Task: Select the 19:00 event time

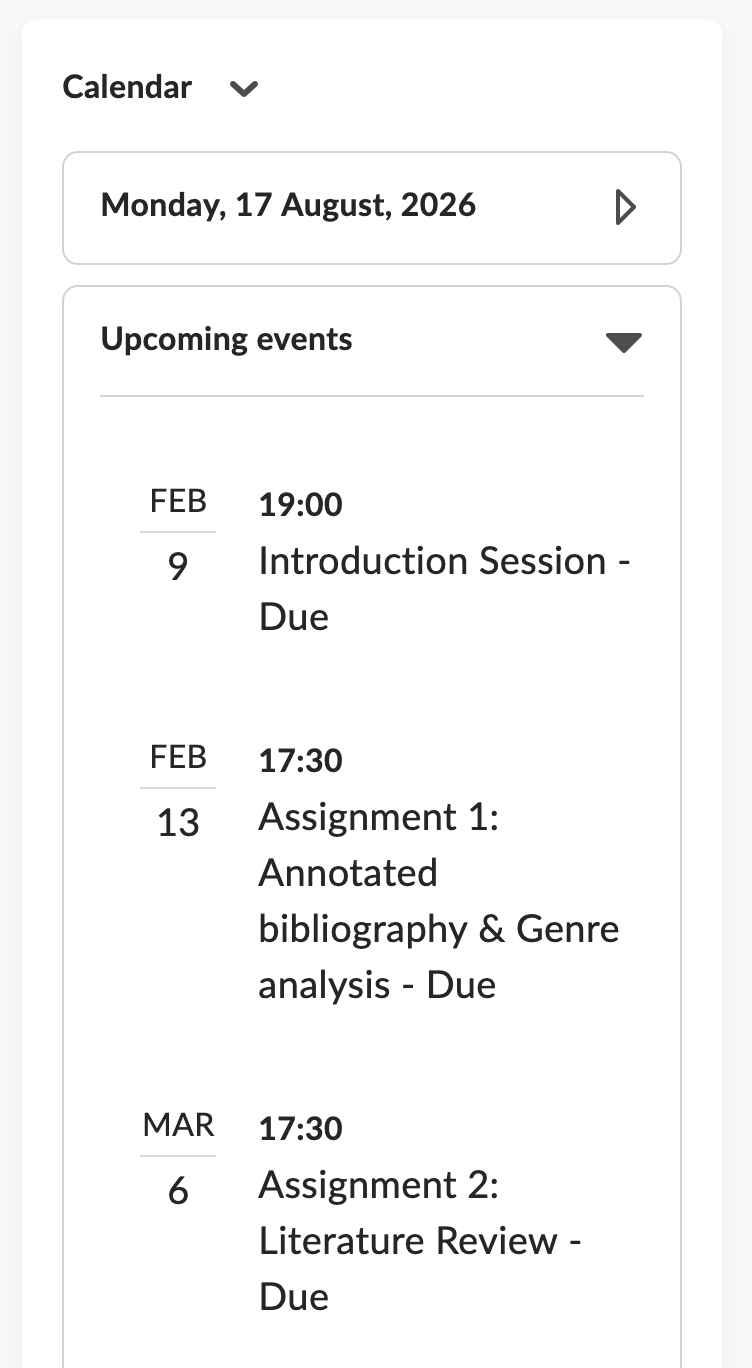Action: (x=301, y=505)
